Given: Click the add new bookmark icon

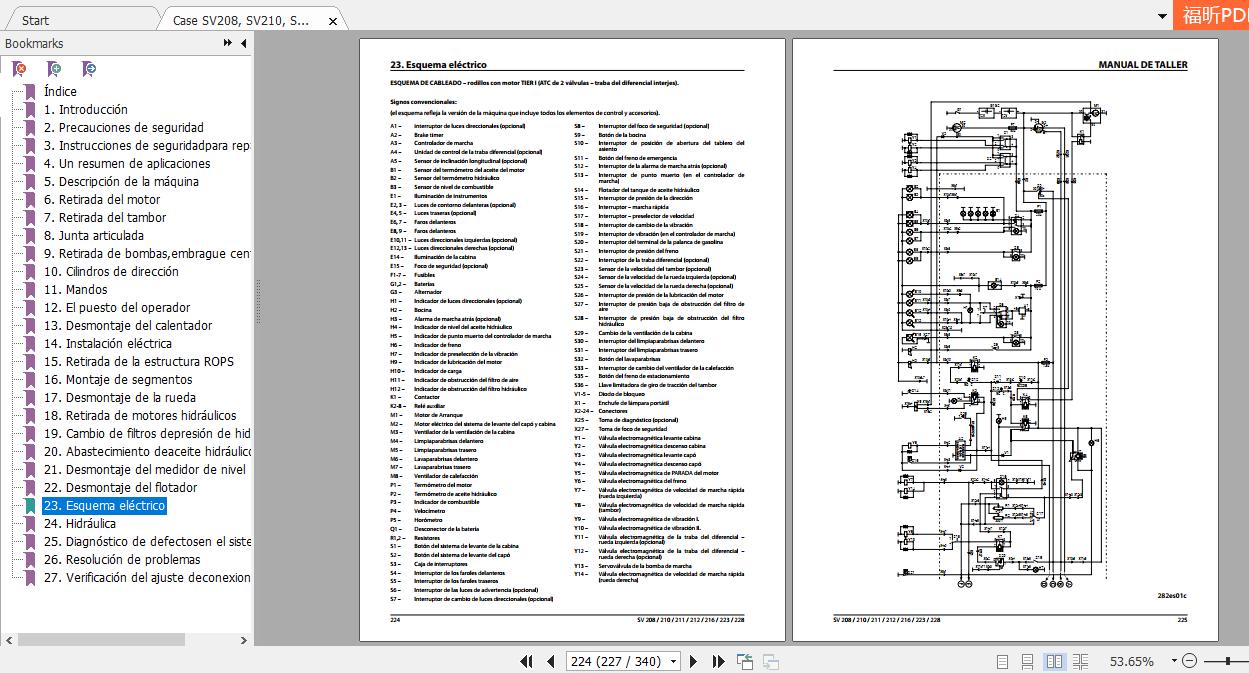Looking at the screenshot, I should (x=54, y=69).
